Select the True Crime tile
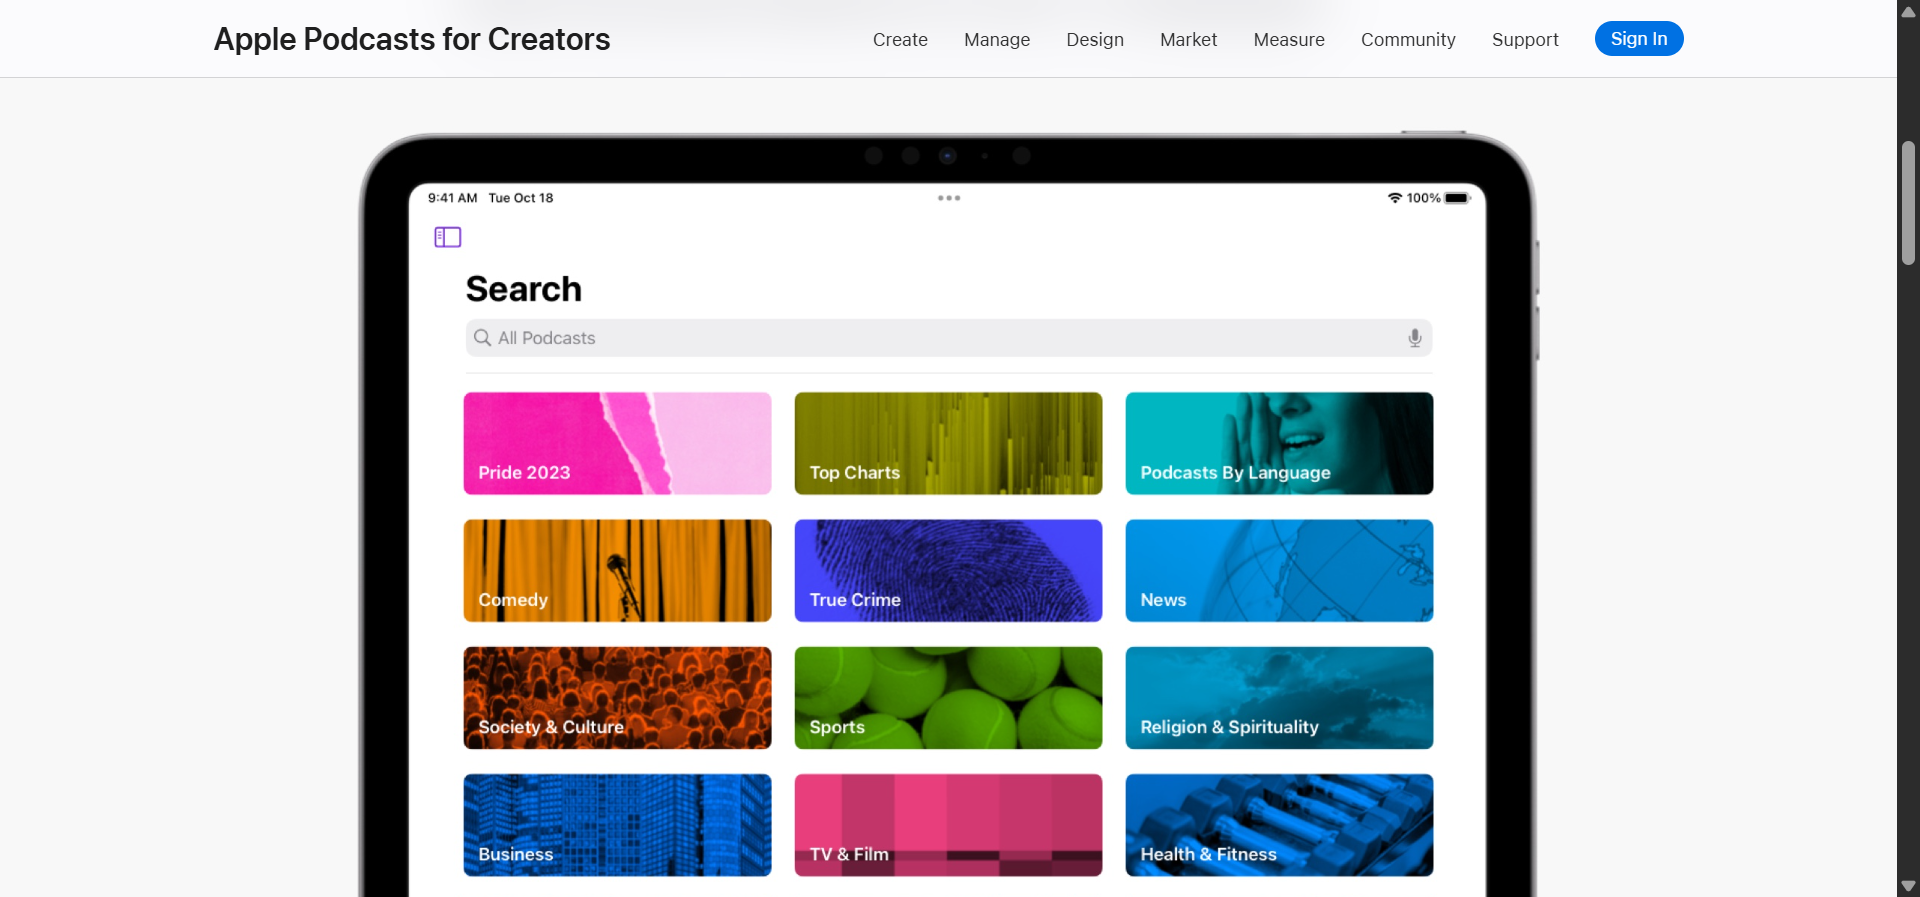The image size is (1920, 897). (948, 570)
